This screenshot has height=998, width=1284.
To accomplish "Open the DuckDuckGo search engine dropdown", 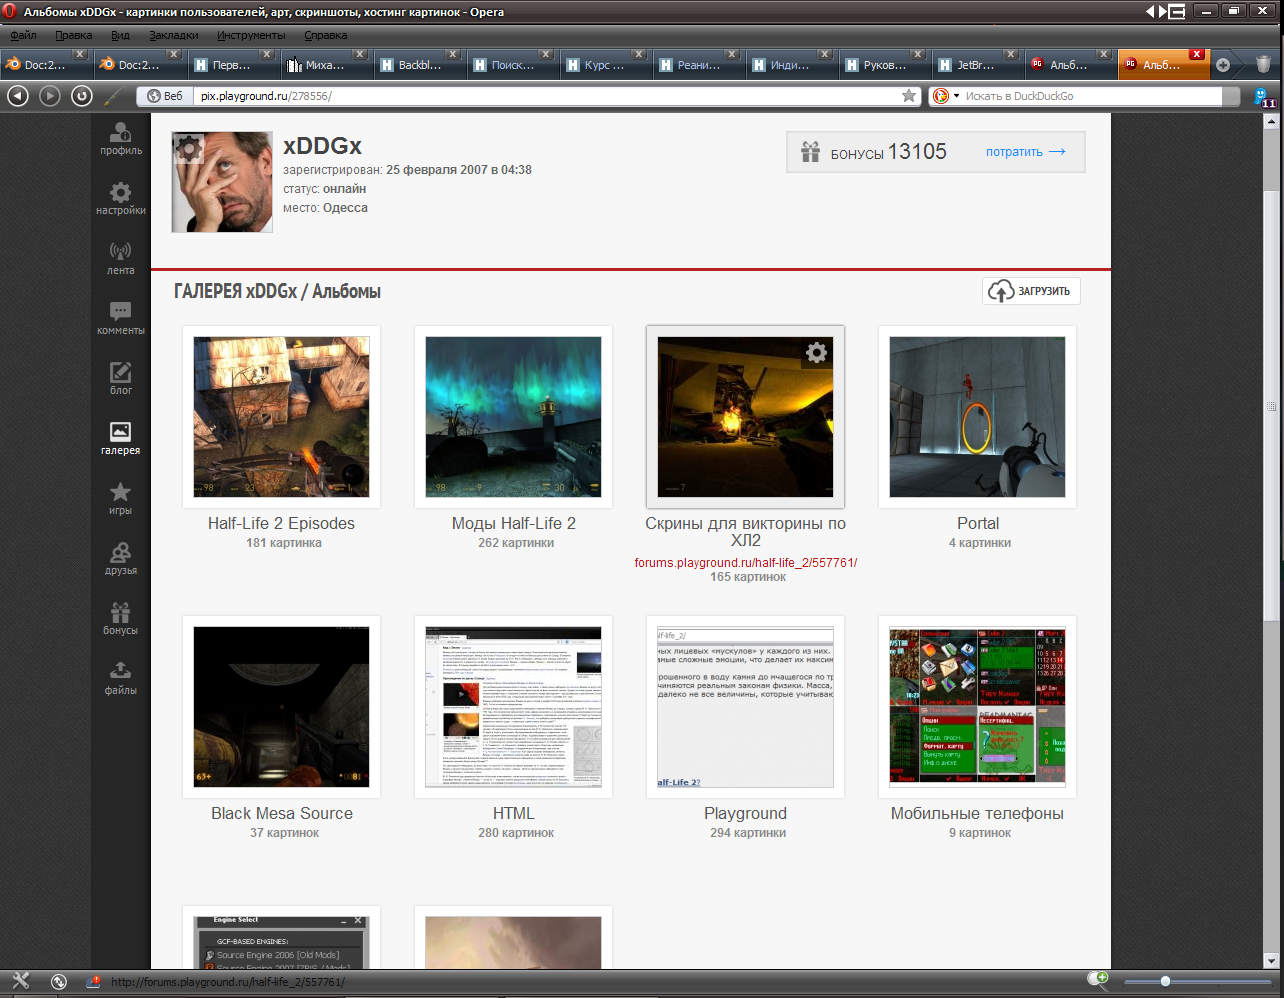I will [x=946, y=96].
